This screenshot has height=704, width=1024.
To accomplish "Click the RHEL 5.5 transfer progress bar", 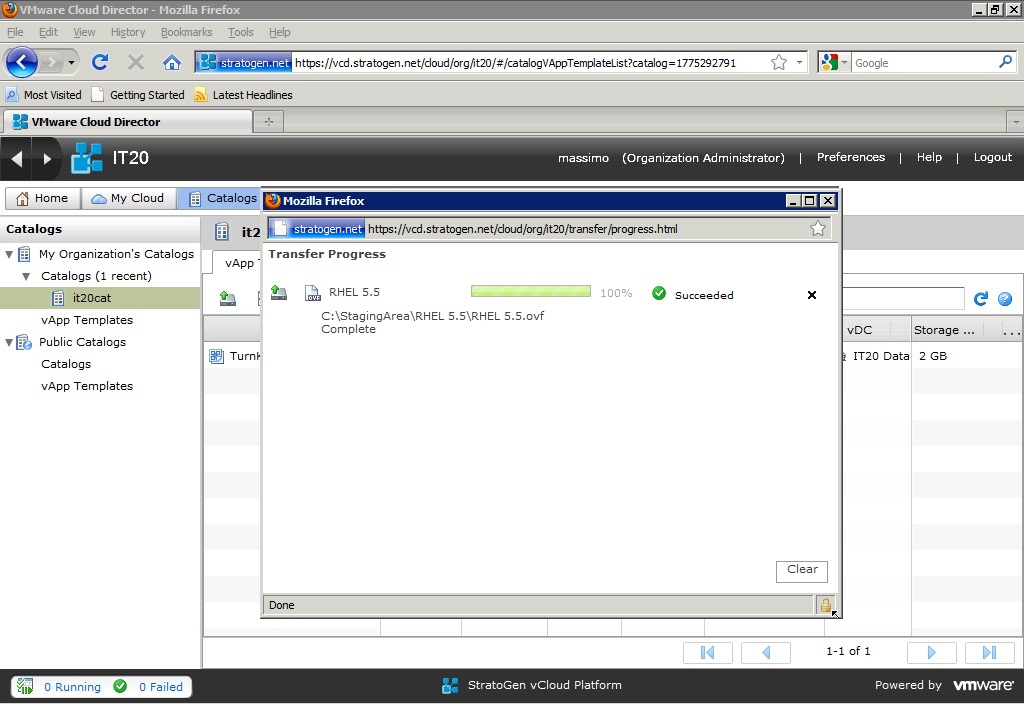I will (530, 291).
